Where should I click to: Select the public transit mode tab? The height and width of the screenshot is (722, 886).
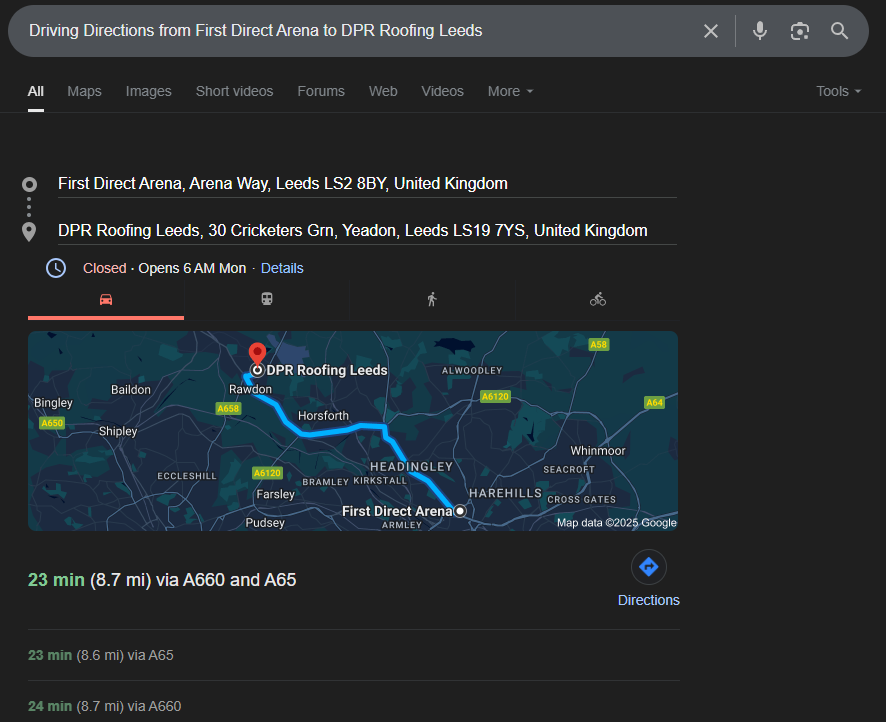pos(267,300)
